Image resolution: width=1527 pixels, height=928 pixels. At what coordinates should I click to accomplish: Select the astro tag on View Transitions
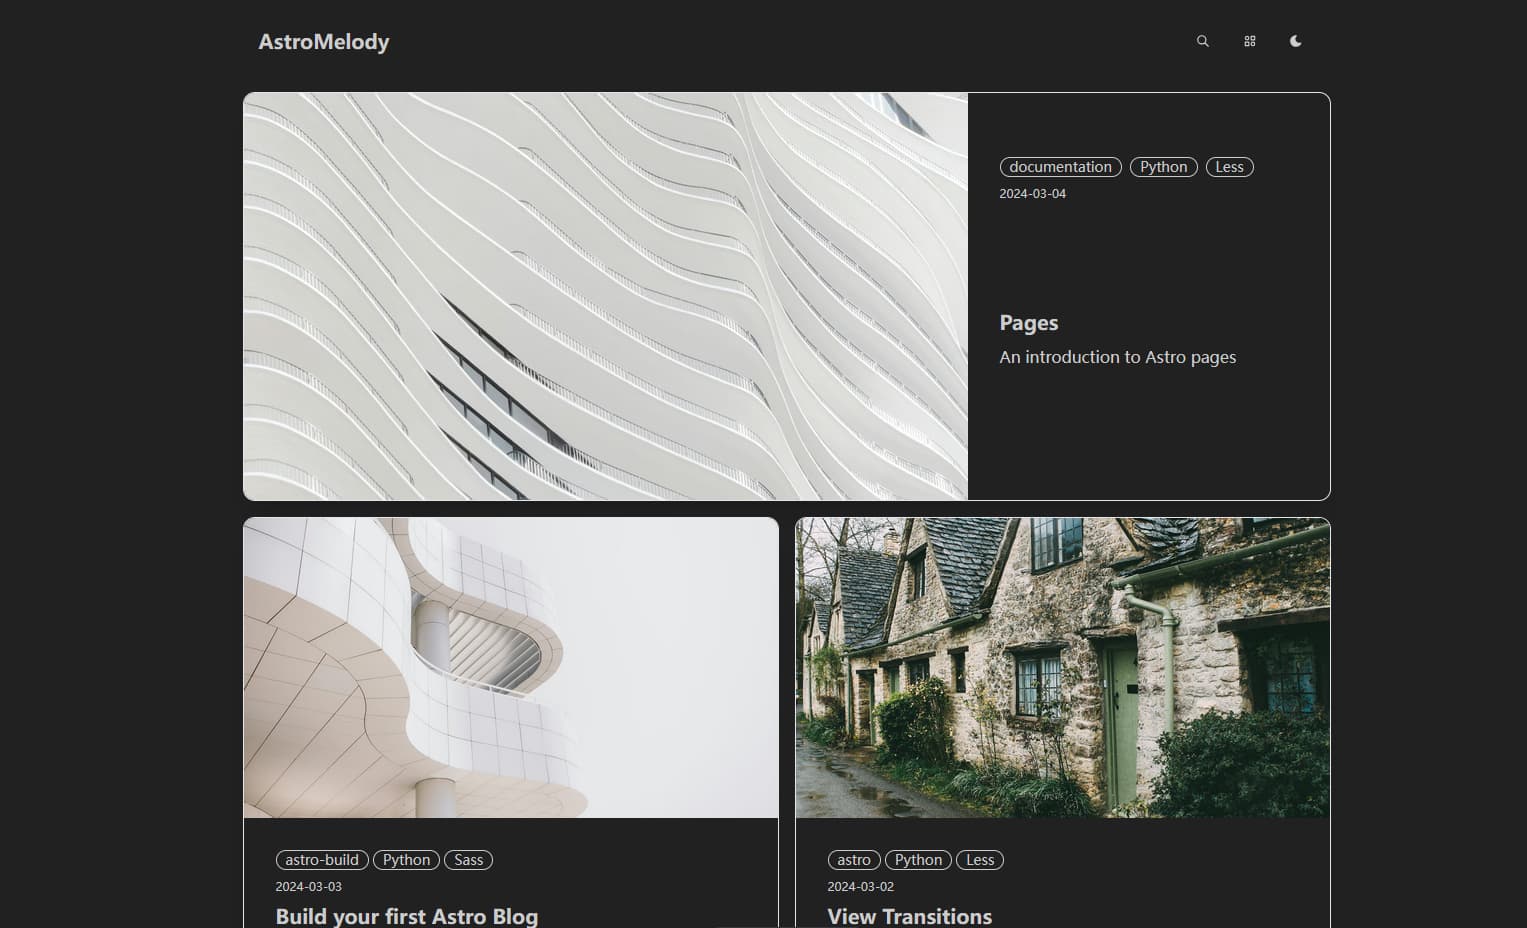click(853, 860)
